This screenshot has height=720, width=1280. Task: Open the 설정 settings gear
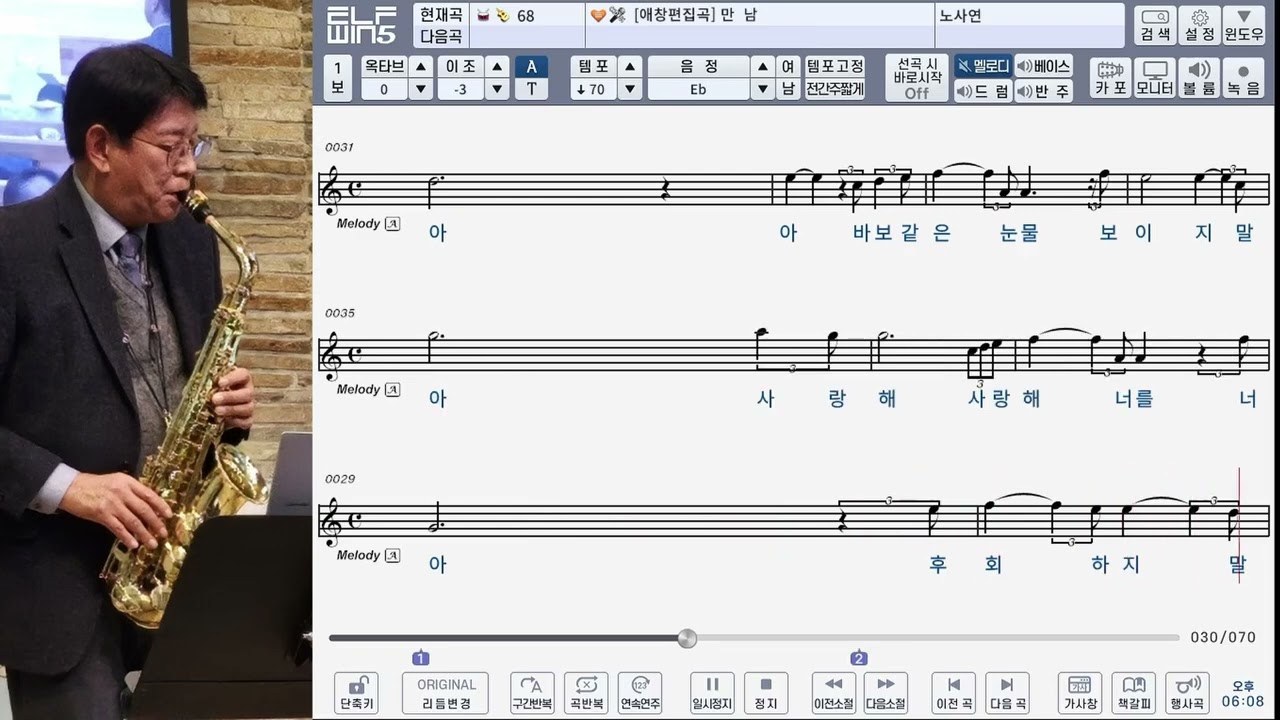pyautogui.click(x=1200, y=25)
